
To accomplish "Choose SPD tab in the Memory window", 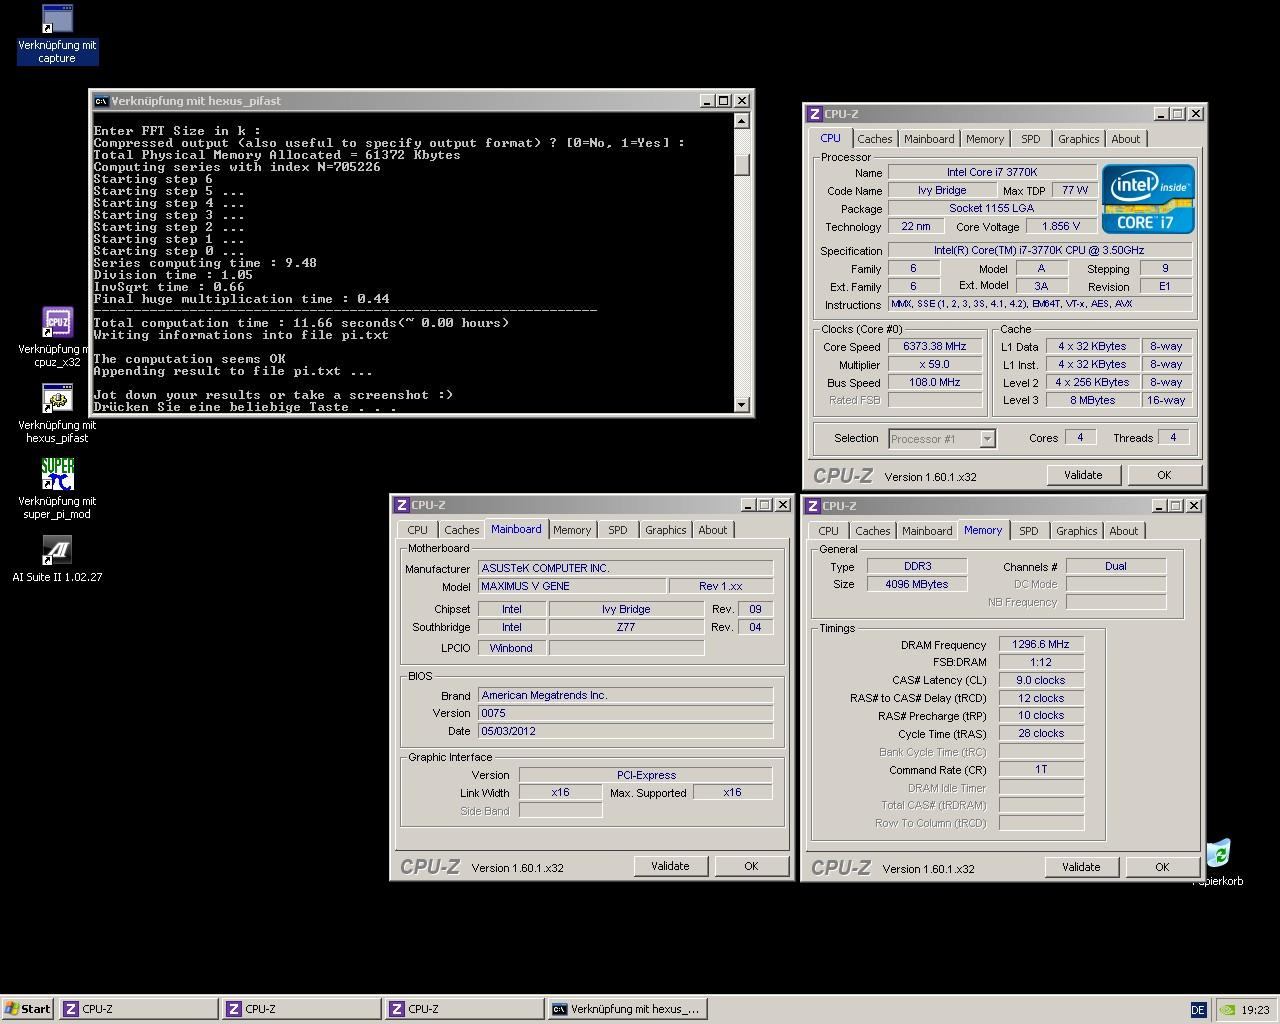I will 1028,531.
